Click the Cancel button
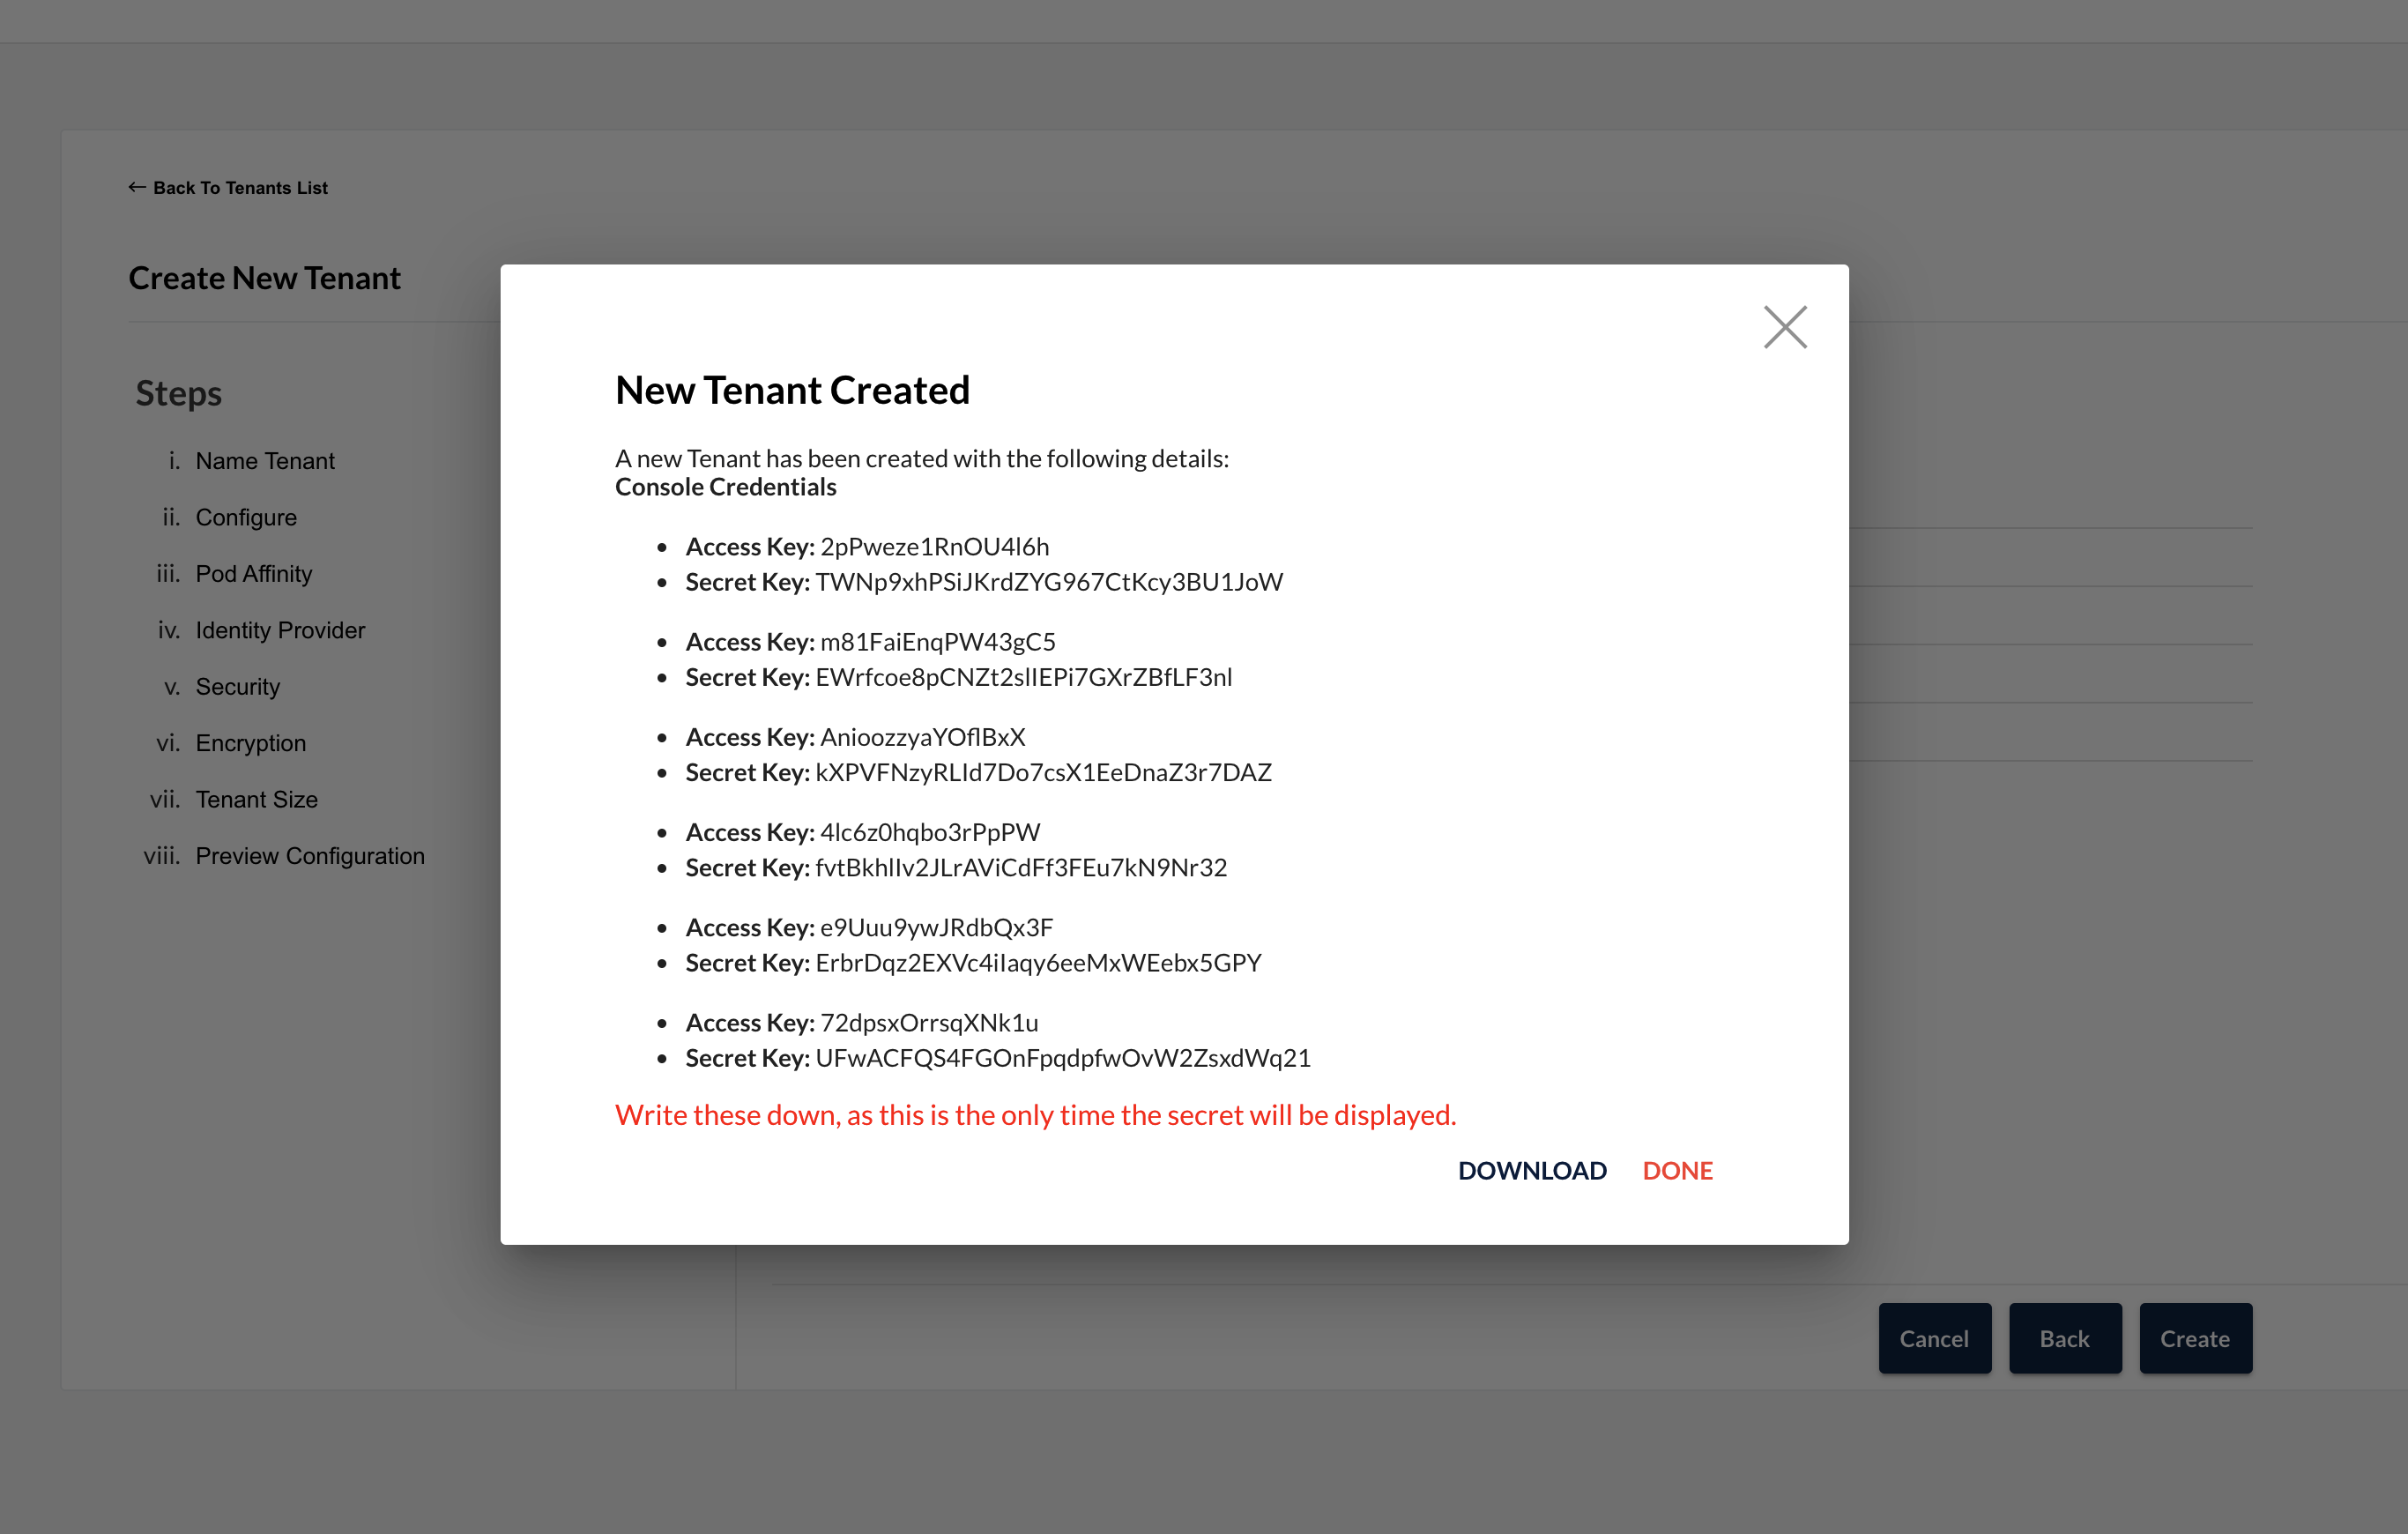Screen dimensions: 2408x1534 (x=1933, y=1338)
